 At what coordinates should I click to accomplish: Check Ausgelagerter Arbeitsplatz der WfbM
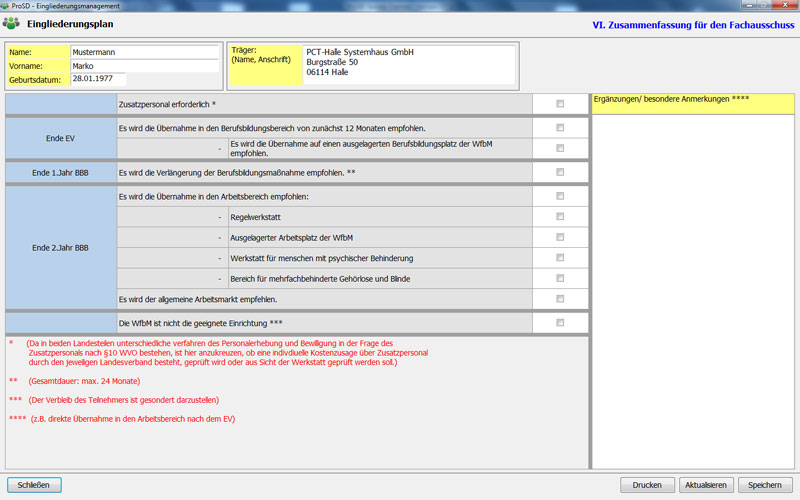coord(560,237)
